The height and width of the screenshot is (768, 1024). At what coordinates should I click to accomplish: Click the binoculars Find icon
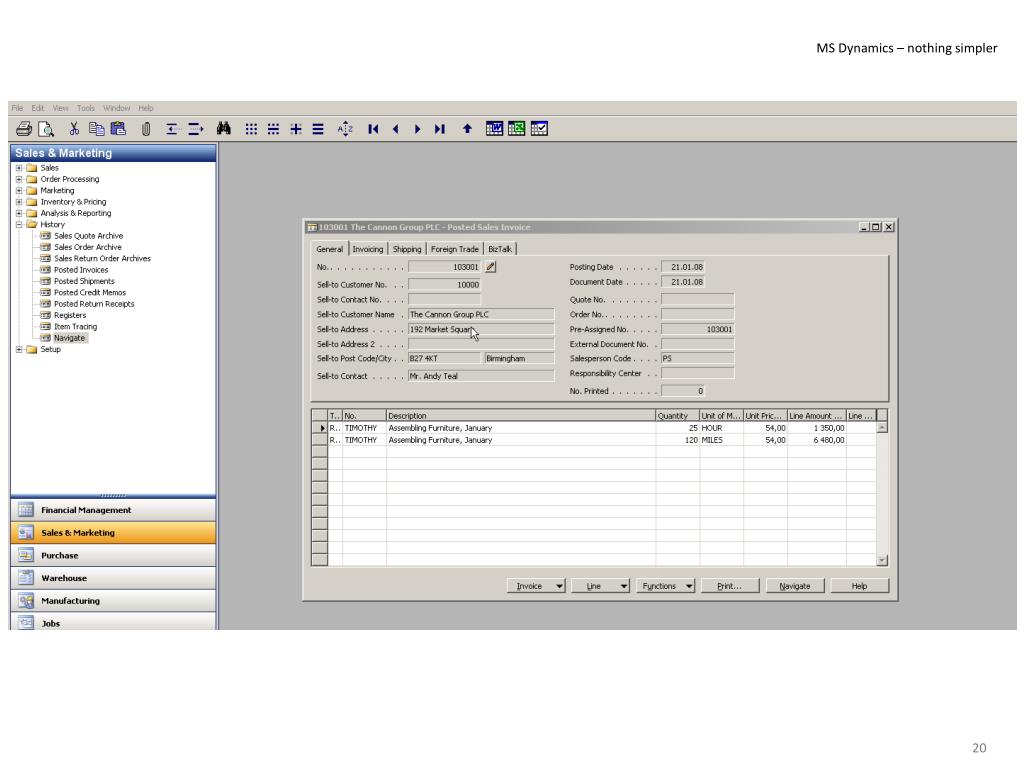coord(223,129)
